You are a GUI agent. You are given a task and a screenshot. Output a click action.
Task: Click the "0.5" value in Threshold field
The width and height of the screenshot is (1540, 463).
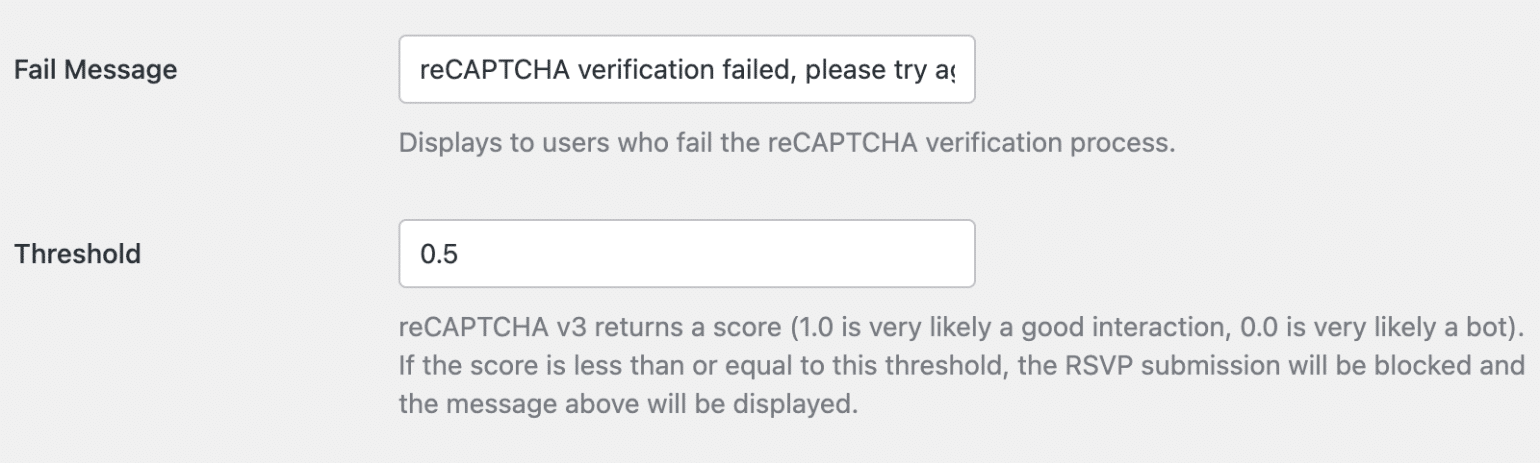tap(439, 254)
